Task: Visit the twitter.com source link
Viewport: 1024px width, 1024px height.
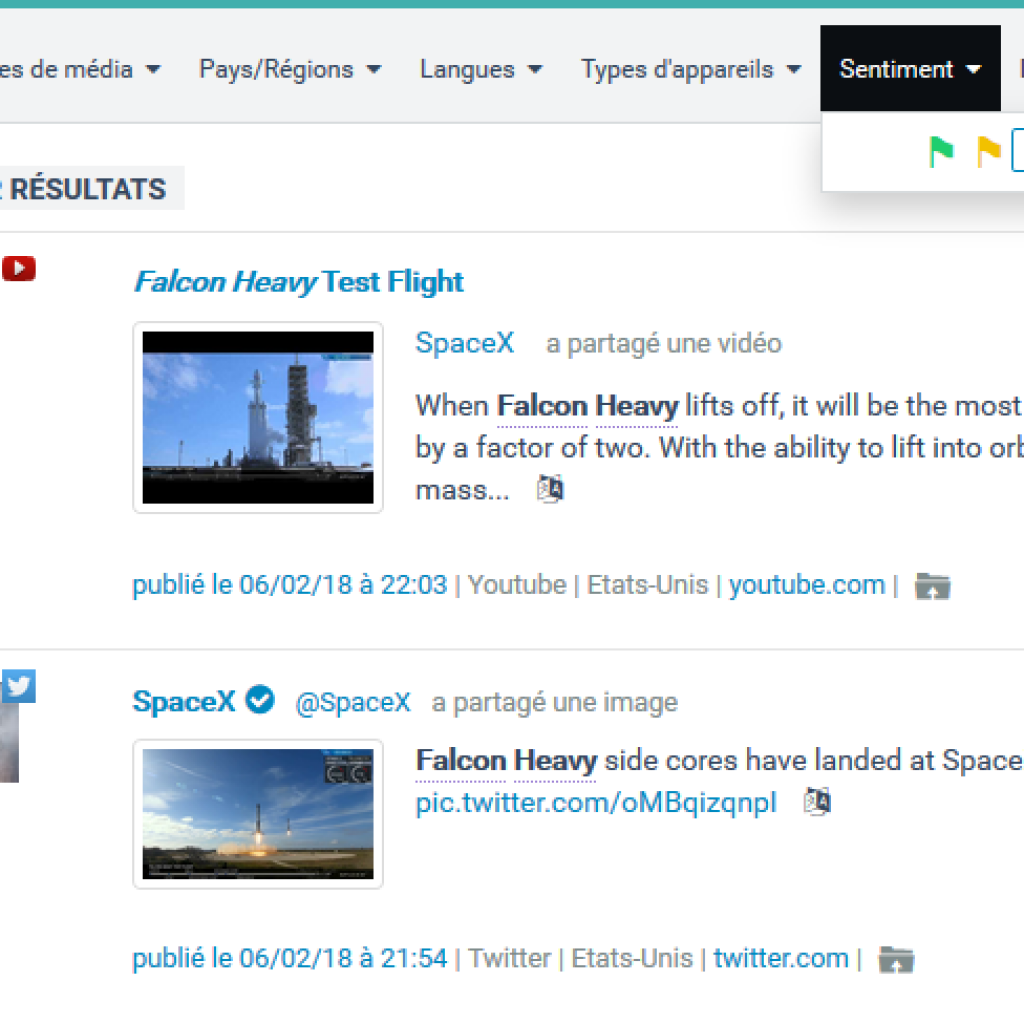Action: (x=781, y=959)
